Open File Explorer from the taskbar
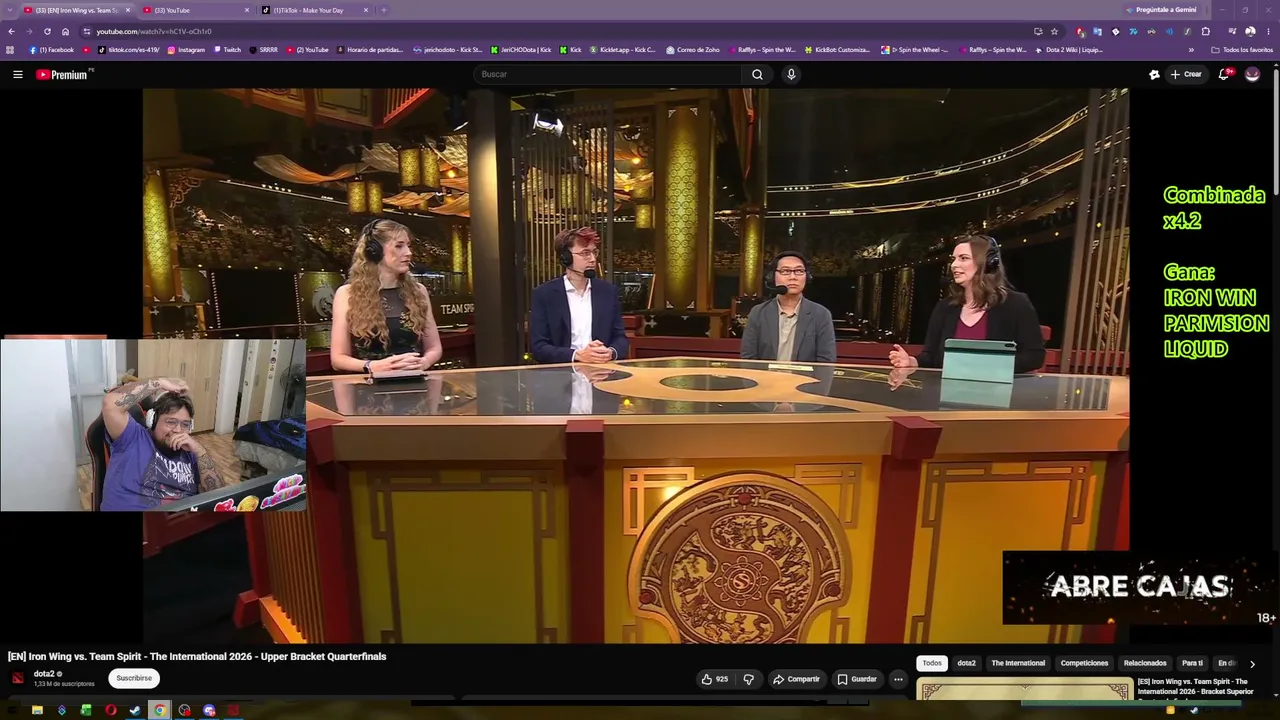This screenshot has width=1280, height=720. (x=37, y=710)
